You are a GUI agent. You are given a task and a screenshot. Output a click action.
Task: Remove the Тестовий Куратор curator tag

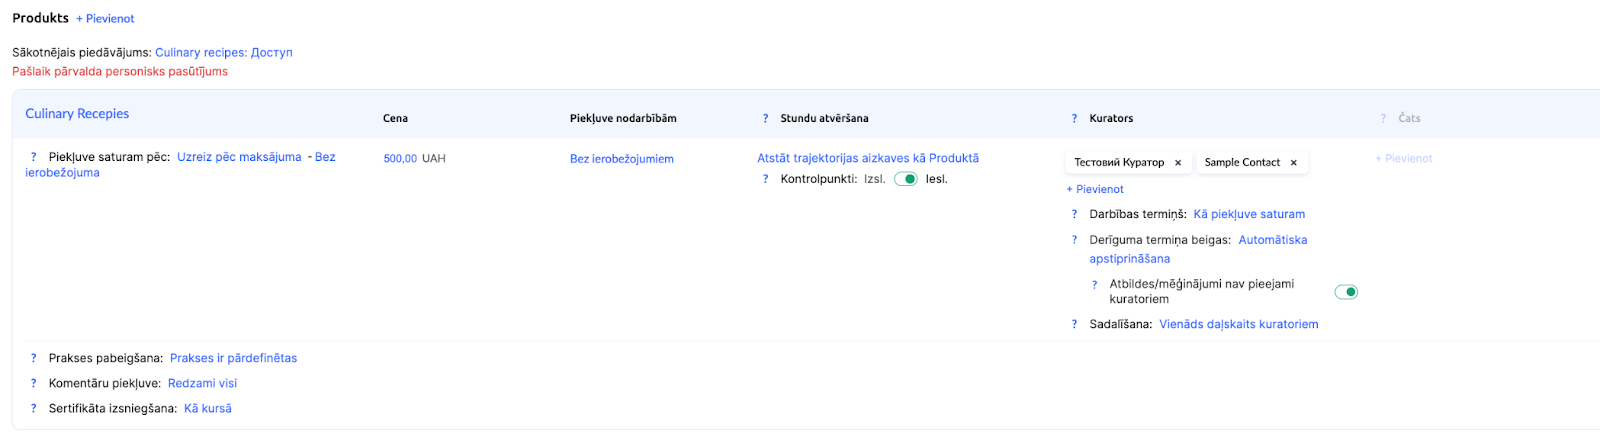click(x=1178, y=163)
